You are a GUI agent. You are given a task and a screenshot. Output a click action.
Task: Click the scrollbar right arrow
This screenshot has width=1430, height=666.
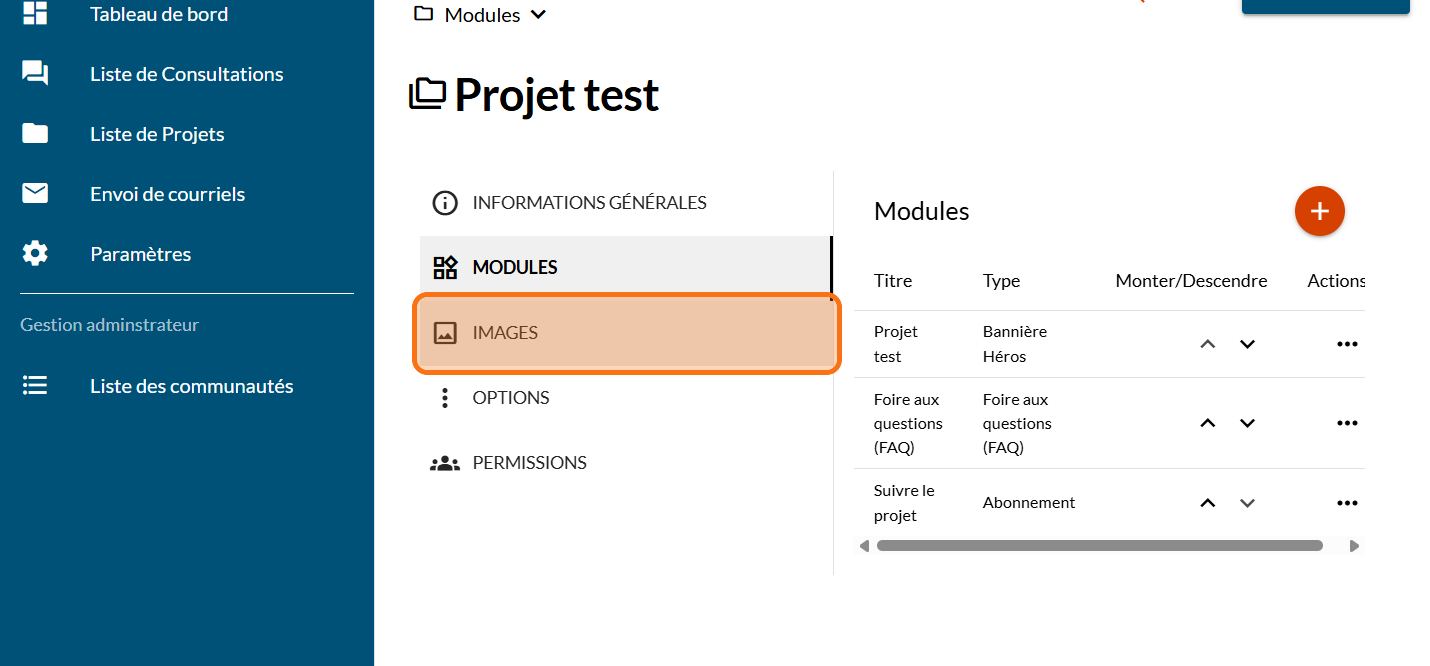pos(1354,546)
